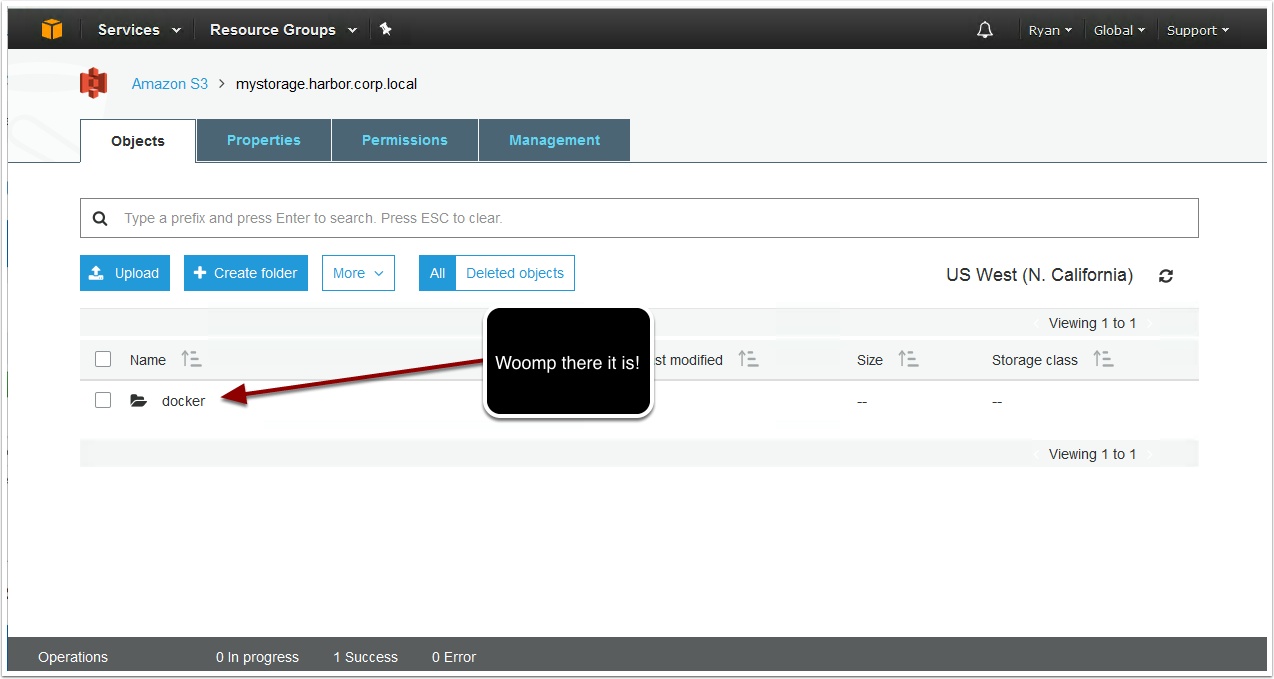1274x679 pixels.
Task: Click 1 Success in the status bar
Action: 365,657
